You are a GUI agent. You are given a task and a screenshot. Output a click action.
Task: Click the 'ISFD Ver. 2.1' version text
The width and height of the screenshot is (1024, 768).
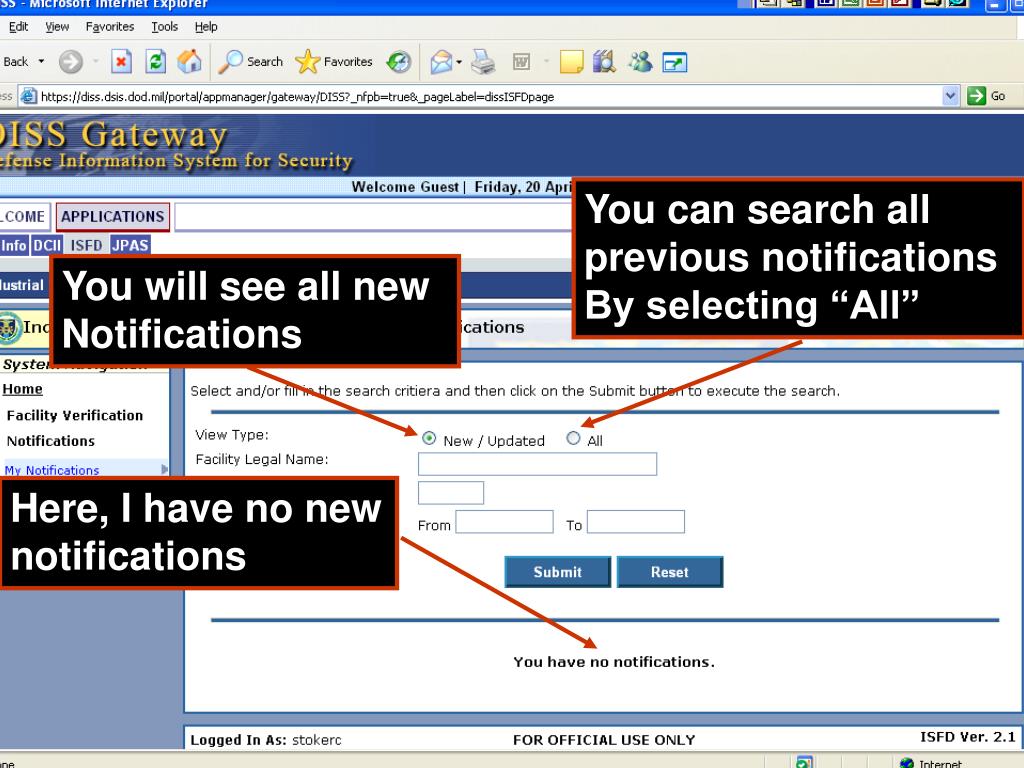(x=967, y=737)
